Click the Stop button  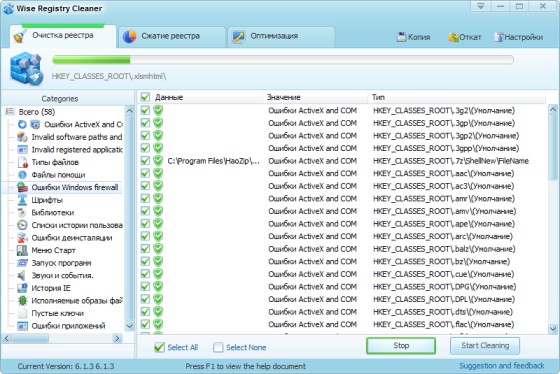(x=401, y=345)
